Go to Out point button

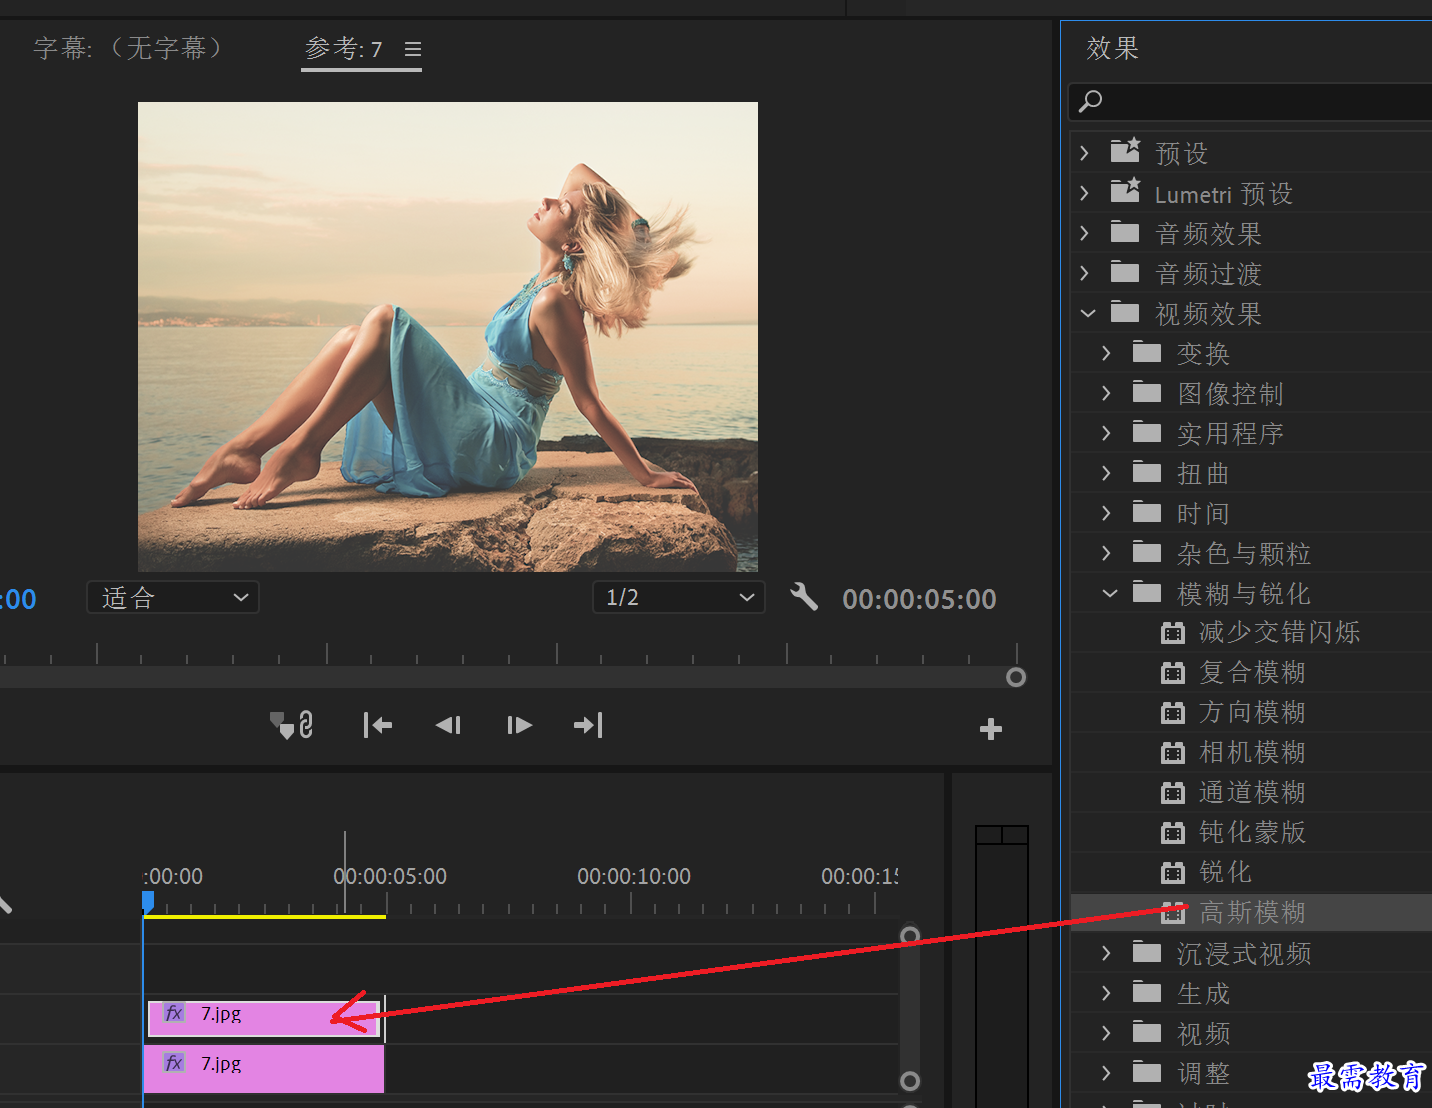pos(588,725)
